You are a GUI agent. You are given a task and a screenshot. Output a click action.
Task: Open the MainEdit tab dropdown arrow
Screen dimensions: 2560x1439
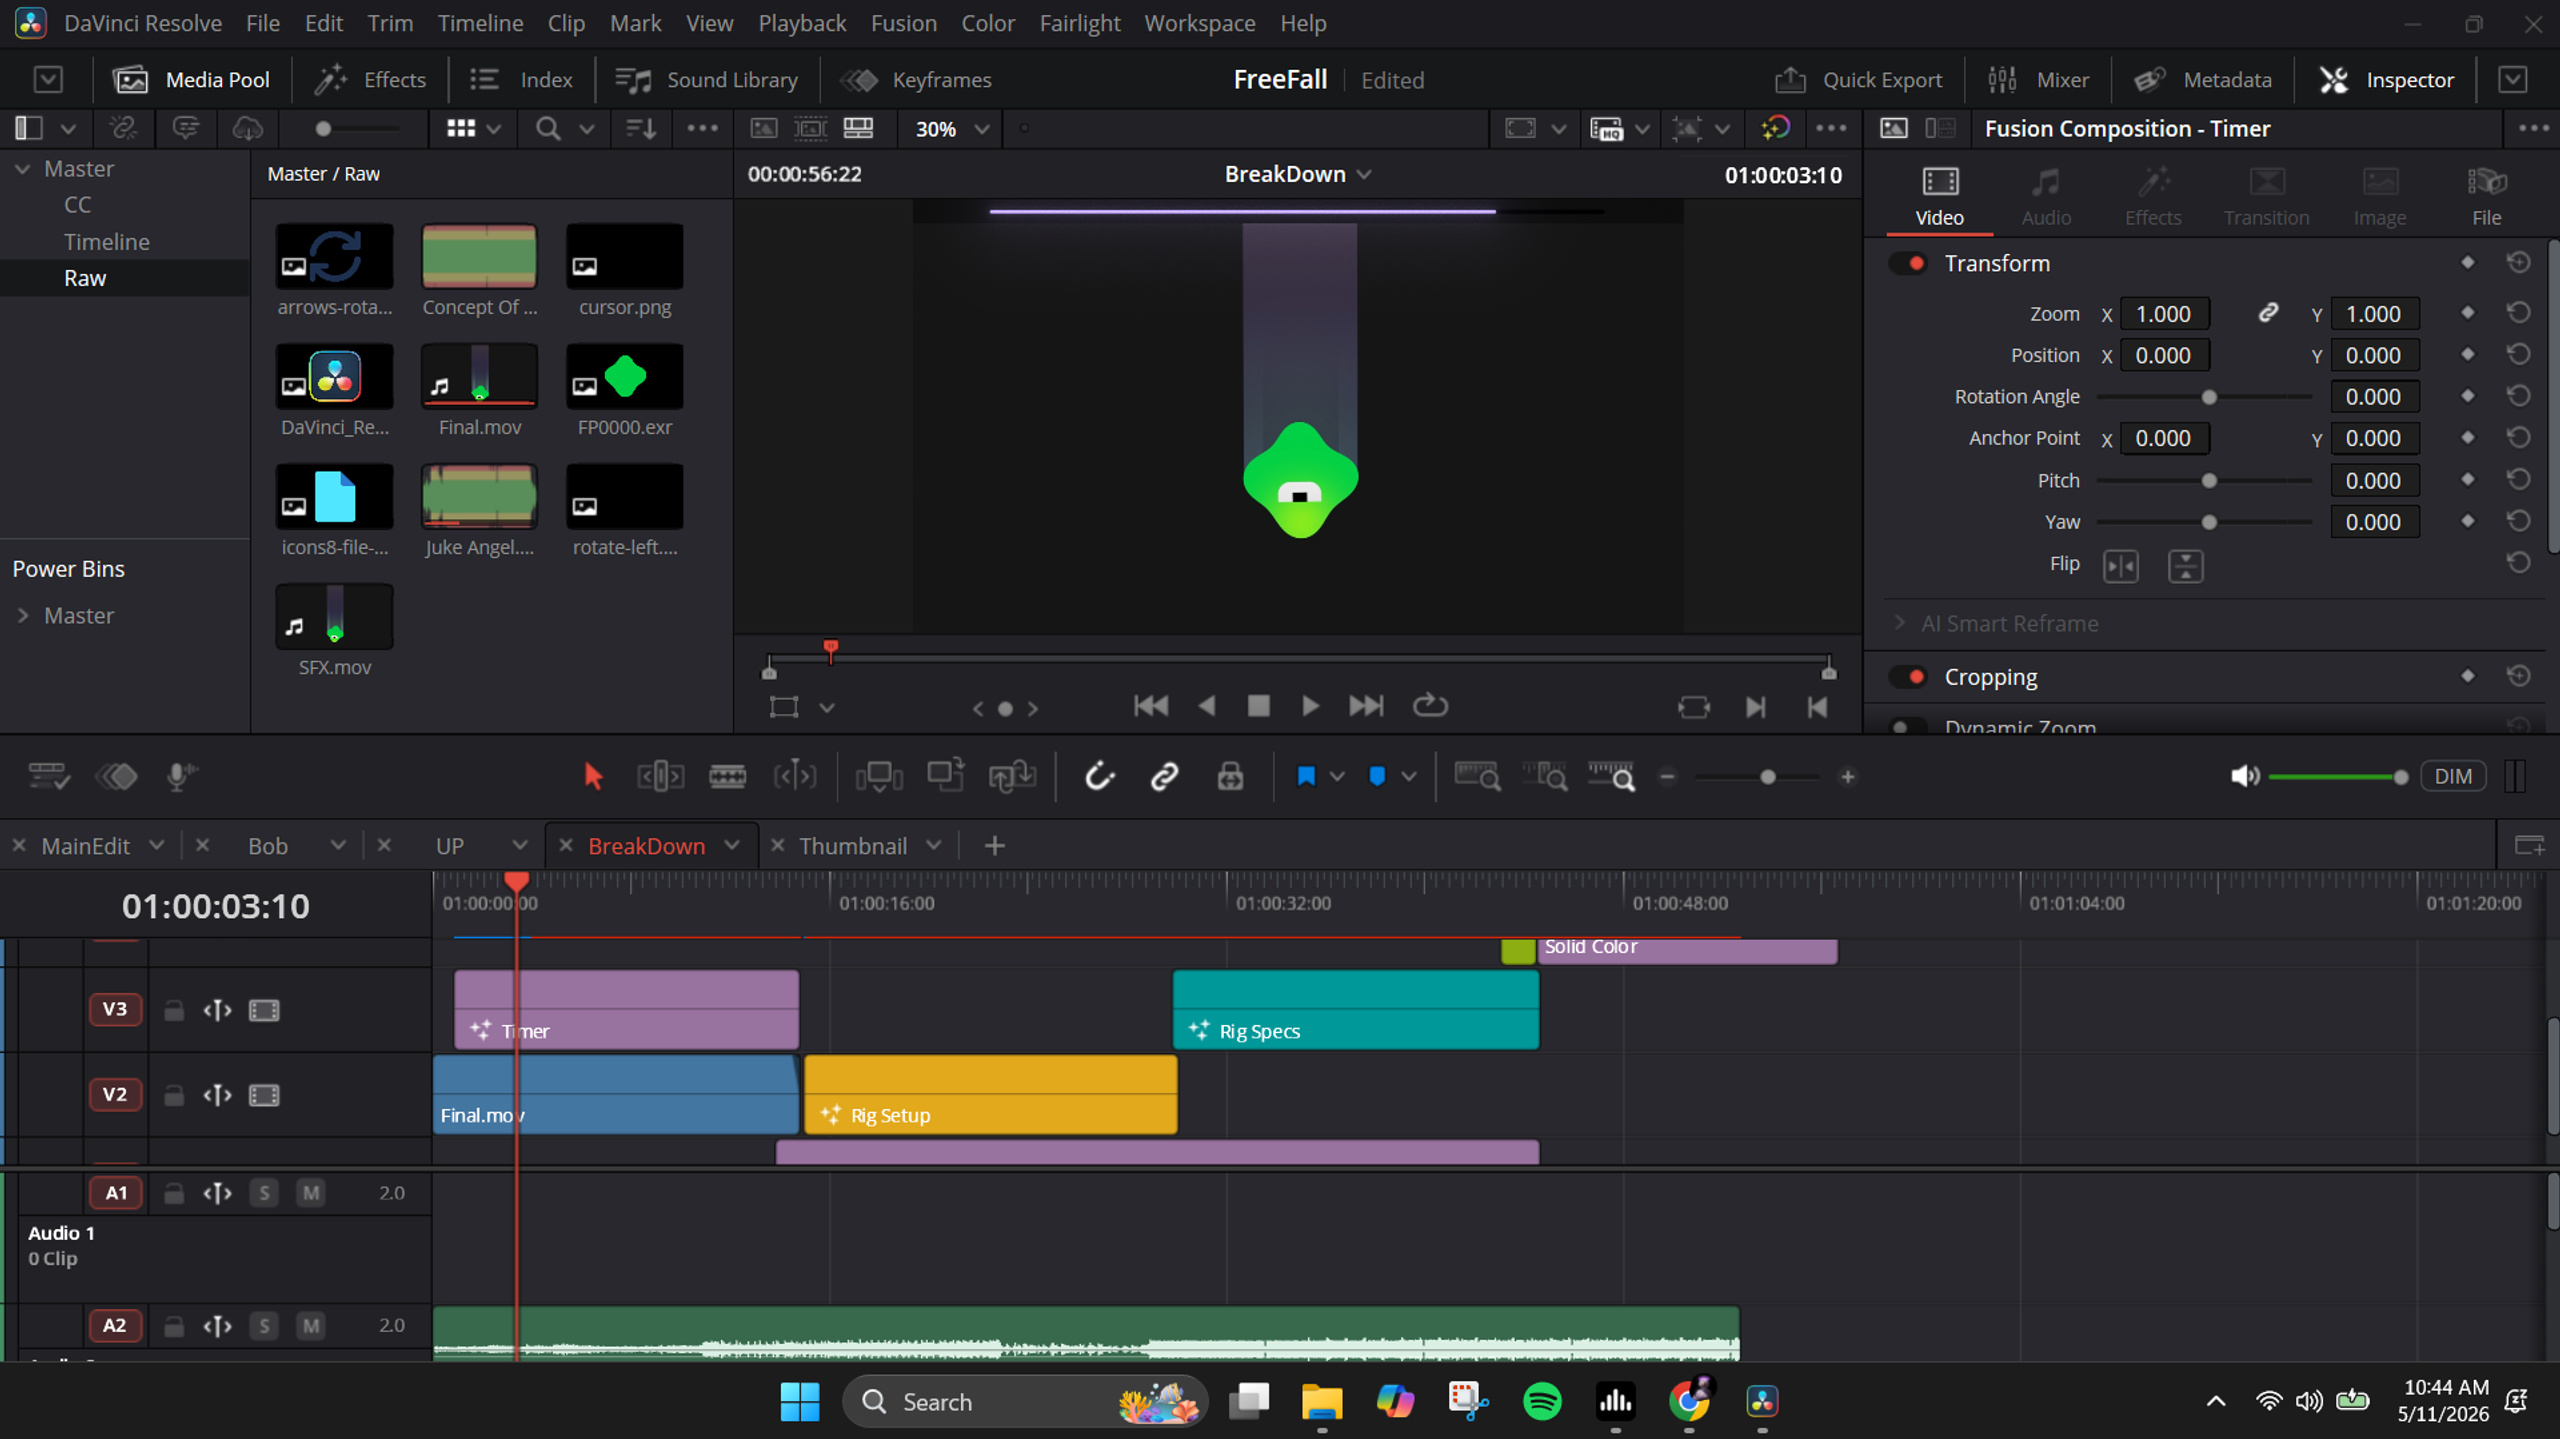click(x=156, y=846)
